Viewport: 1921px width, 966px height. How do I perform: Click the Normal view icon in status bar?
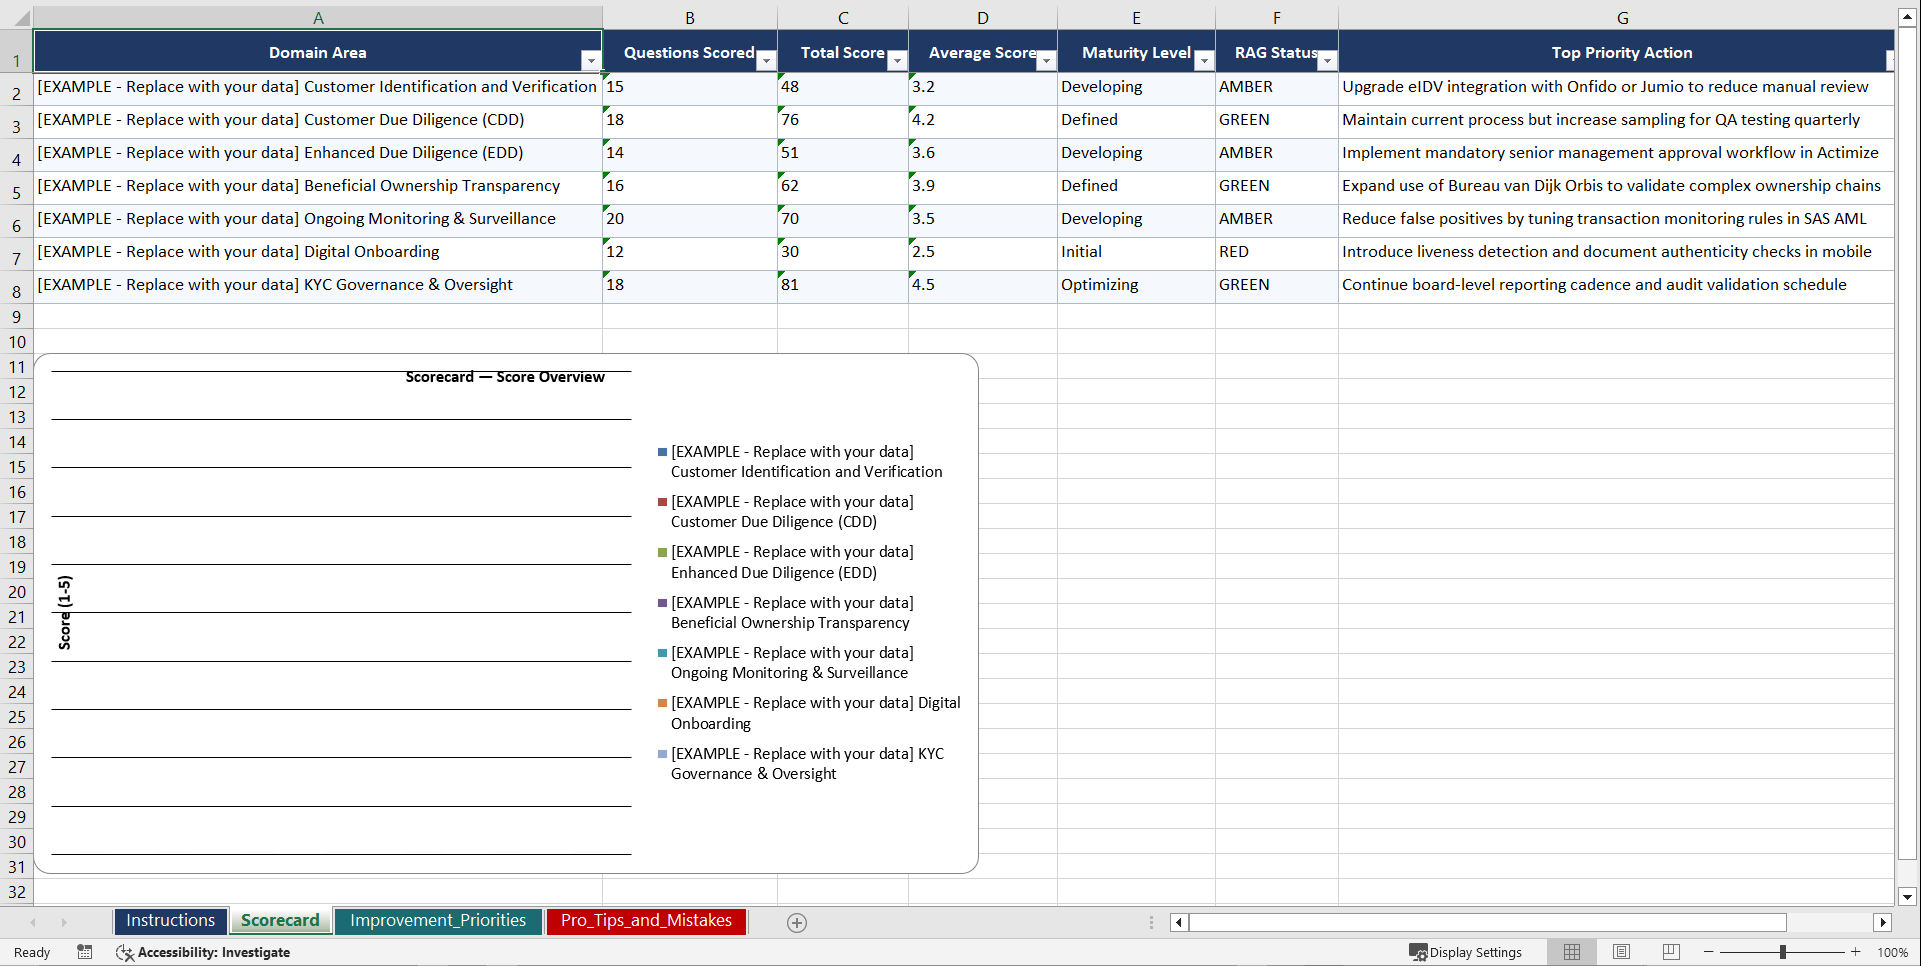click(1571, 952)
